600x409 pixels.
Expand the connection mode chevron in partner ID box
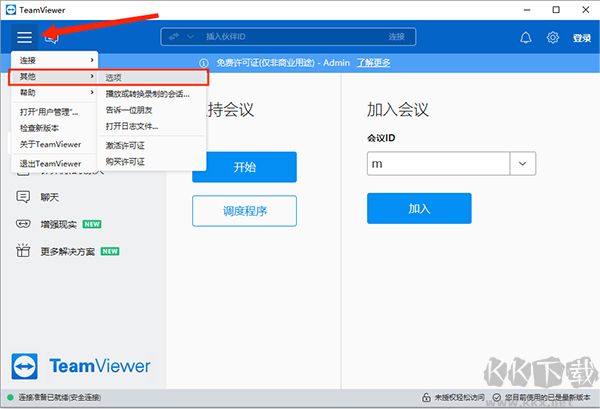[x=190, y=37]
